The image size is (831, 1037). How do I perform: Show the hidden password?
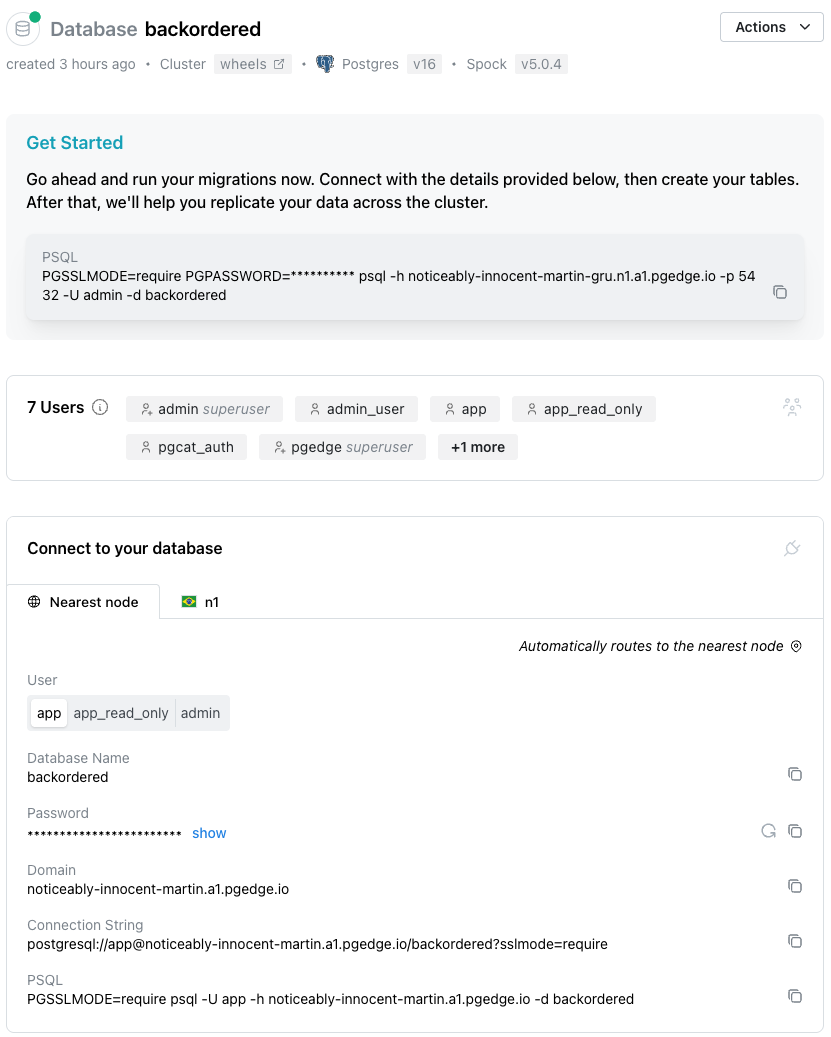click(x=208, y=832)
